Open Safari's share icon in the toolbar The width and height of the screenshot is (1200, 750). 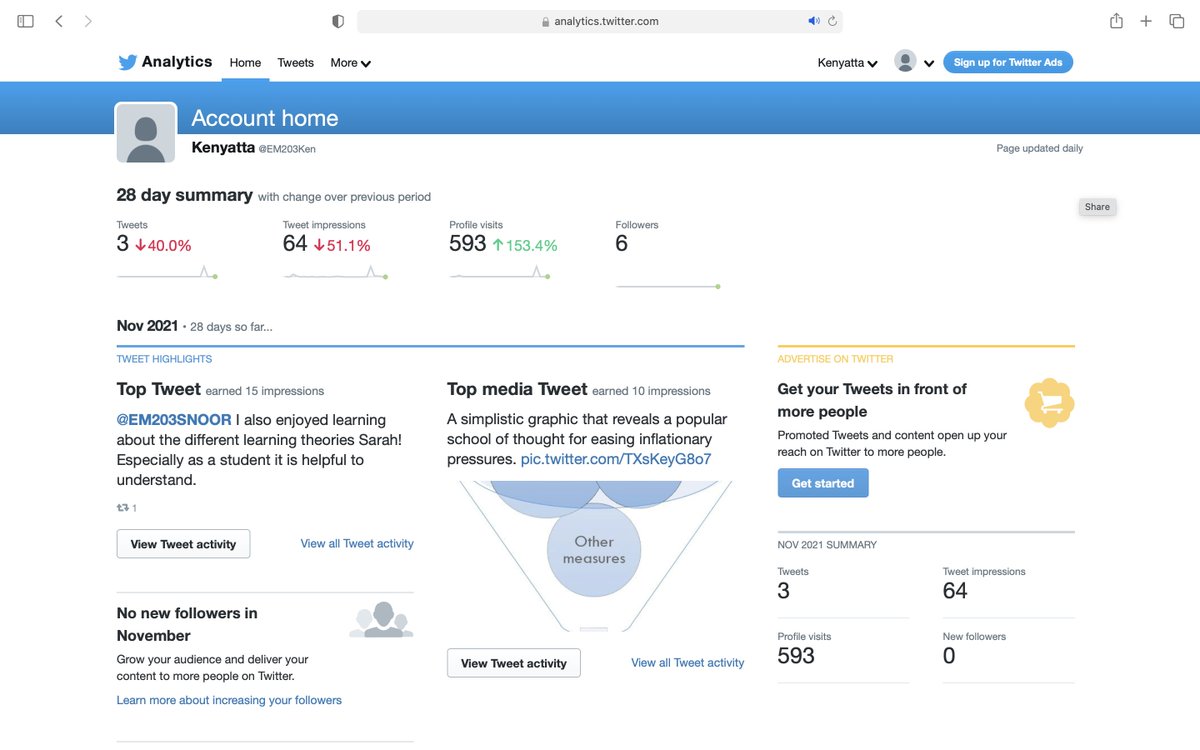tap(1116, 21)
